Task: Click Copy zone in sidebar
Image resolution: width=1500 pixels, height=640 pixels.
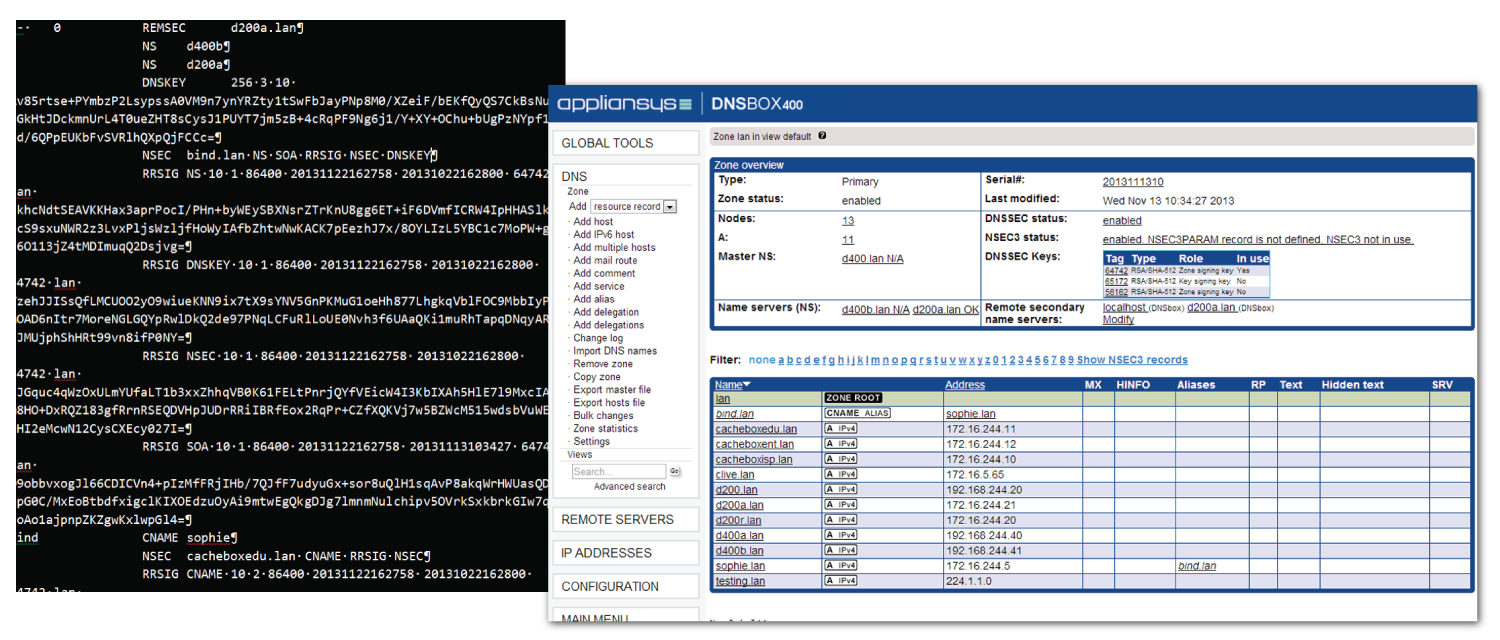Action: click(597, 378)
